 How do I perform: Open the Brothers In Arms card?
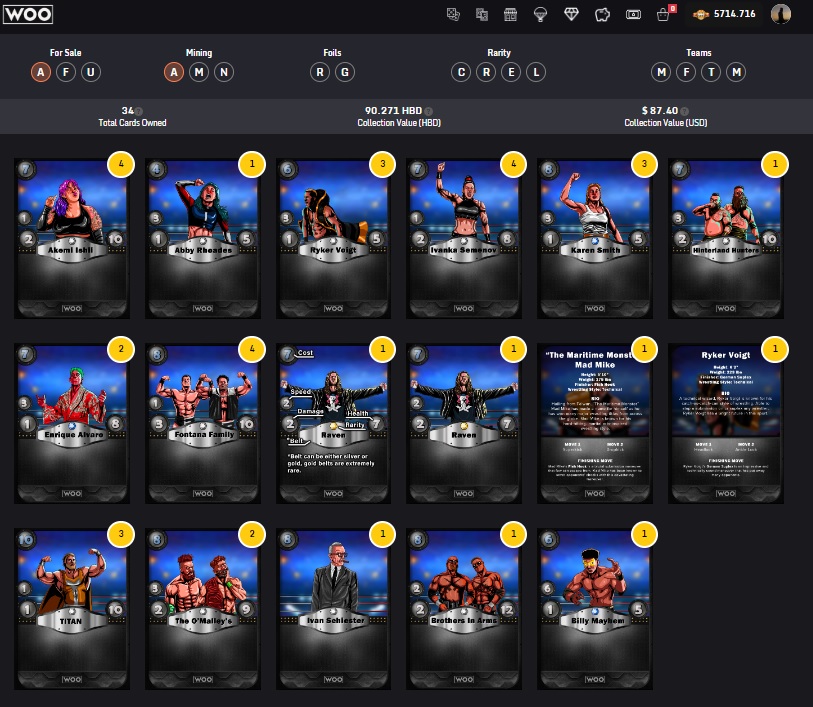coord(464,609)
